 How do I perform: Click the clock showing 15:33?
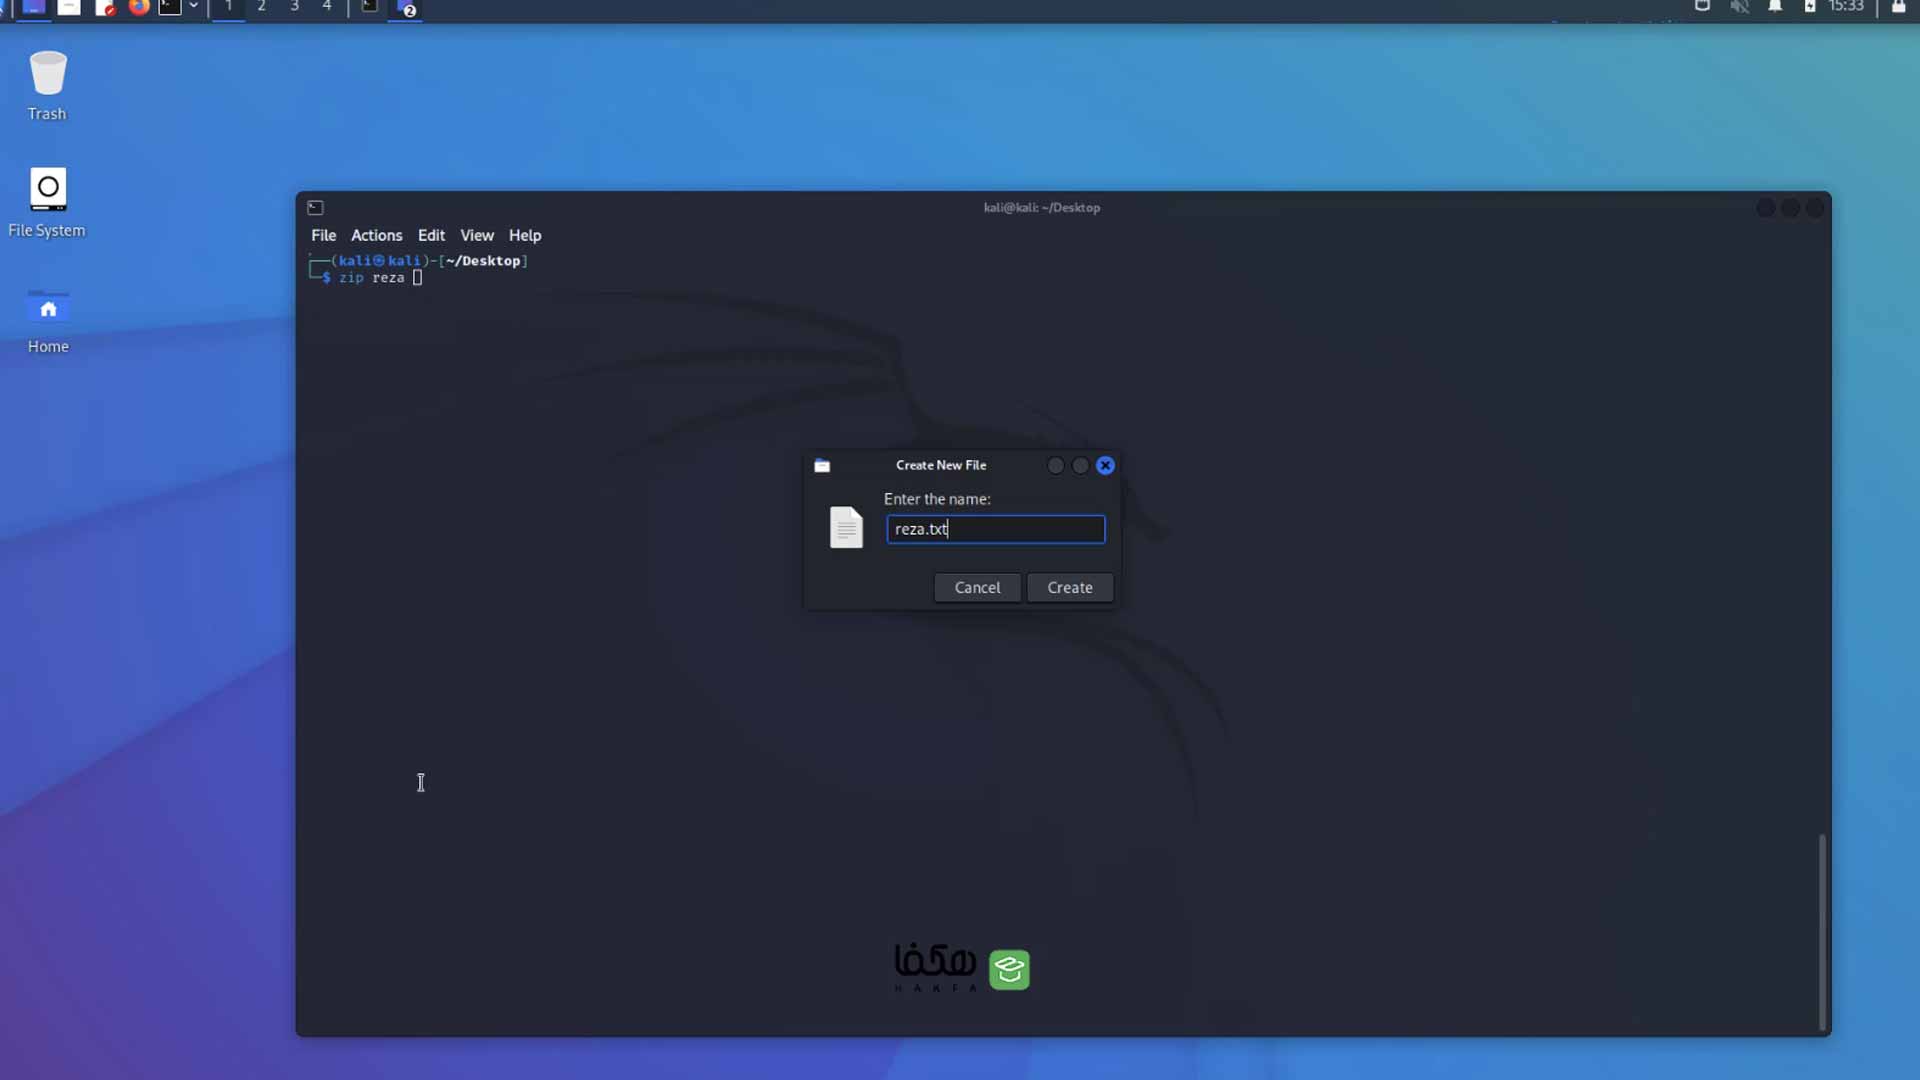pos(1846,7)
